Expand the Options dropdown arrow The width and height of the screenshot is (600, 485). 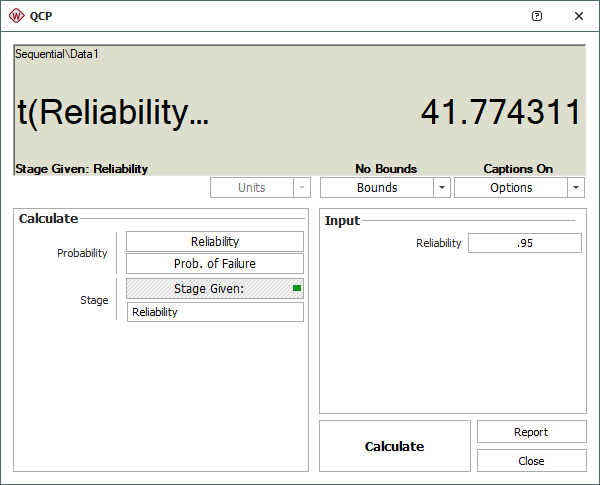point(575,188)
